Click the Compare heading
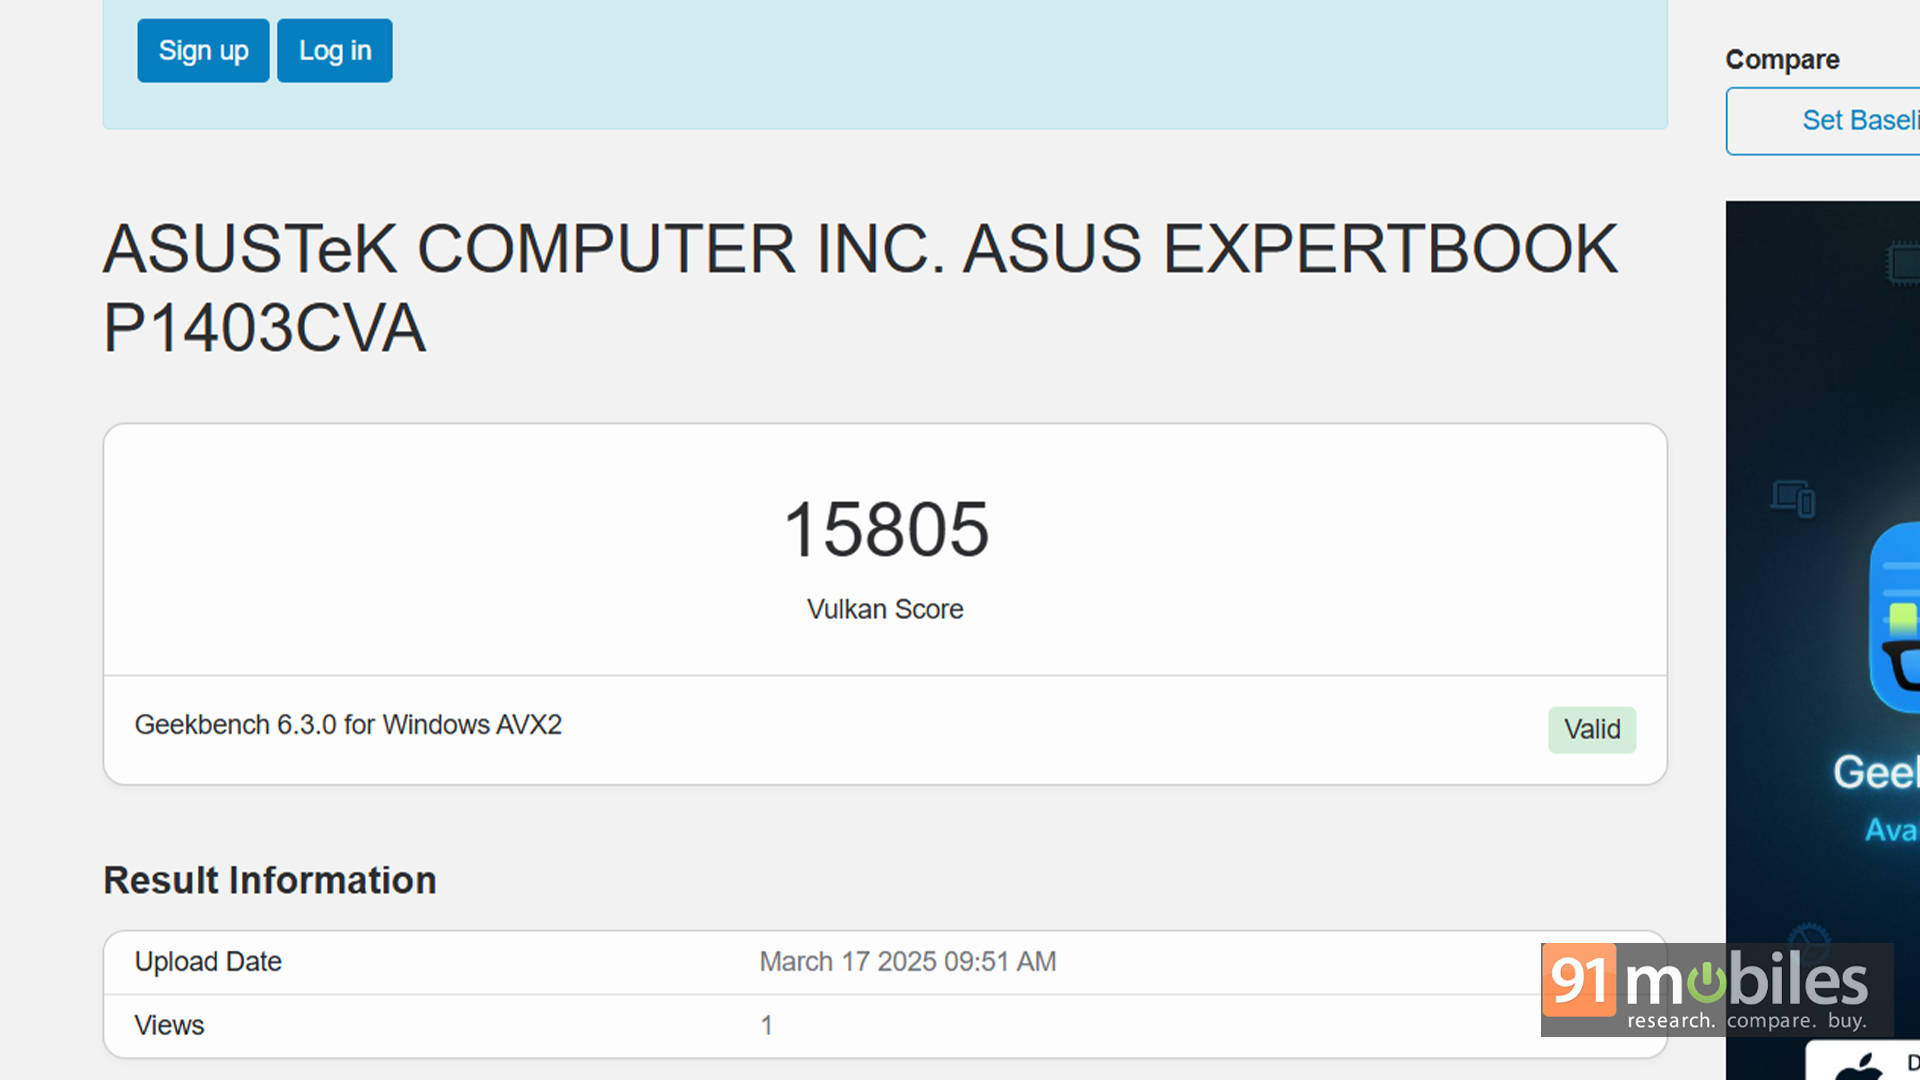This screenshot has width=1920, height=1080. click(1782, 60)
